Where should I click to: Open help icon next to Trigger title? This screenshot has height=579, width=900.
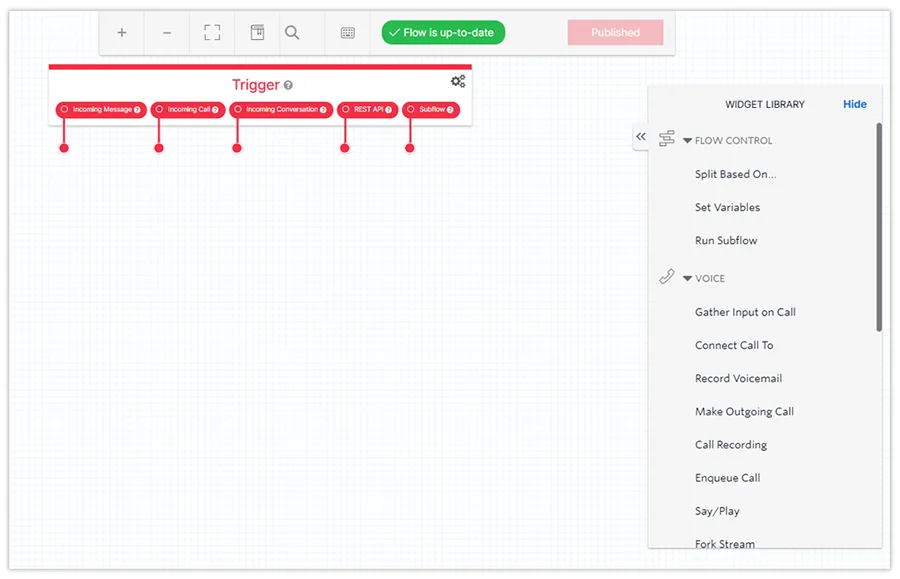click(x=288, y=85)
